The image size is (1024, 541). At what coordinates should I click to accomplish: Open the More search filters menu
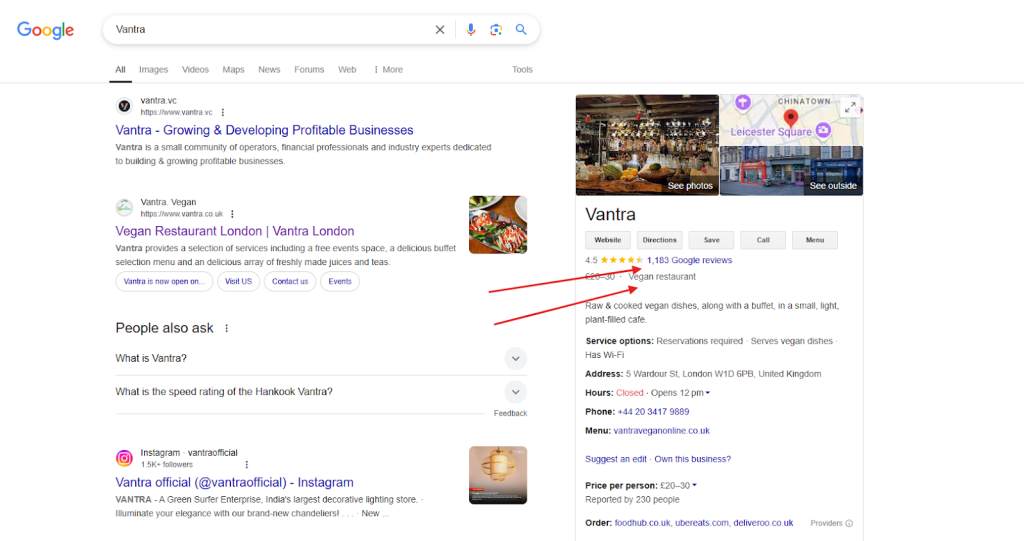coord(387,70)
